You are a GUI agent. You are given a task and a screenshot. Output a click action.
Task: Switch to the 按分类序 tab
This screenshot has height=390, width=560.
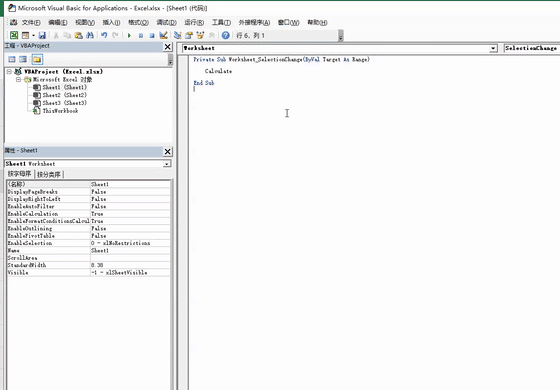[x=49, y=174]
